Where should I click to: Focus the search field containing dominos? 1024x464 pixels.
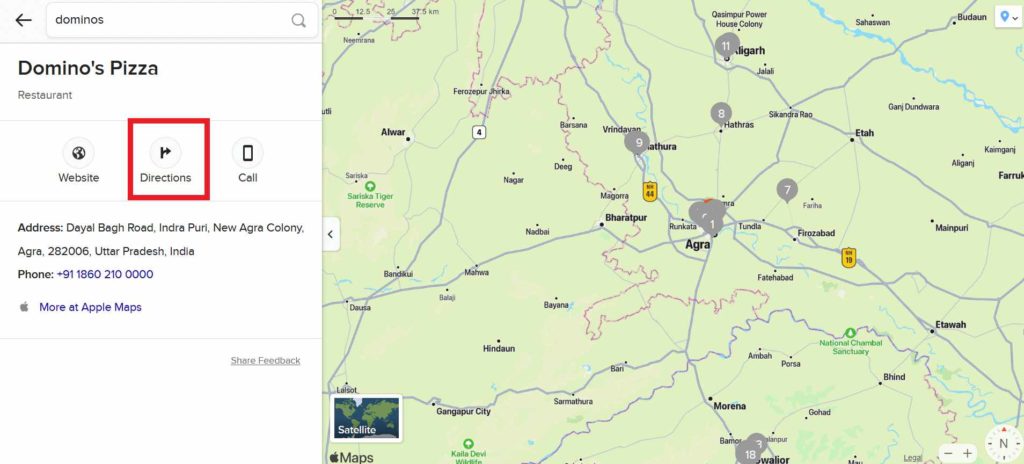pyautogui.click(x=182, y=20)
